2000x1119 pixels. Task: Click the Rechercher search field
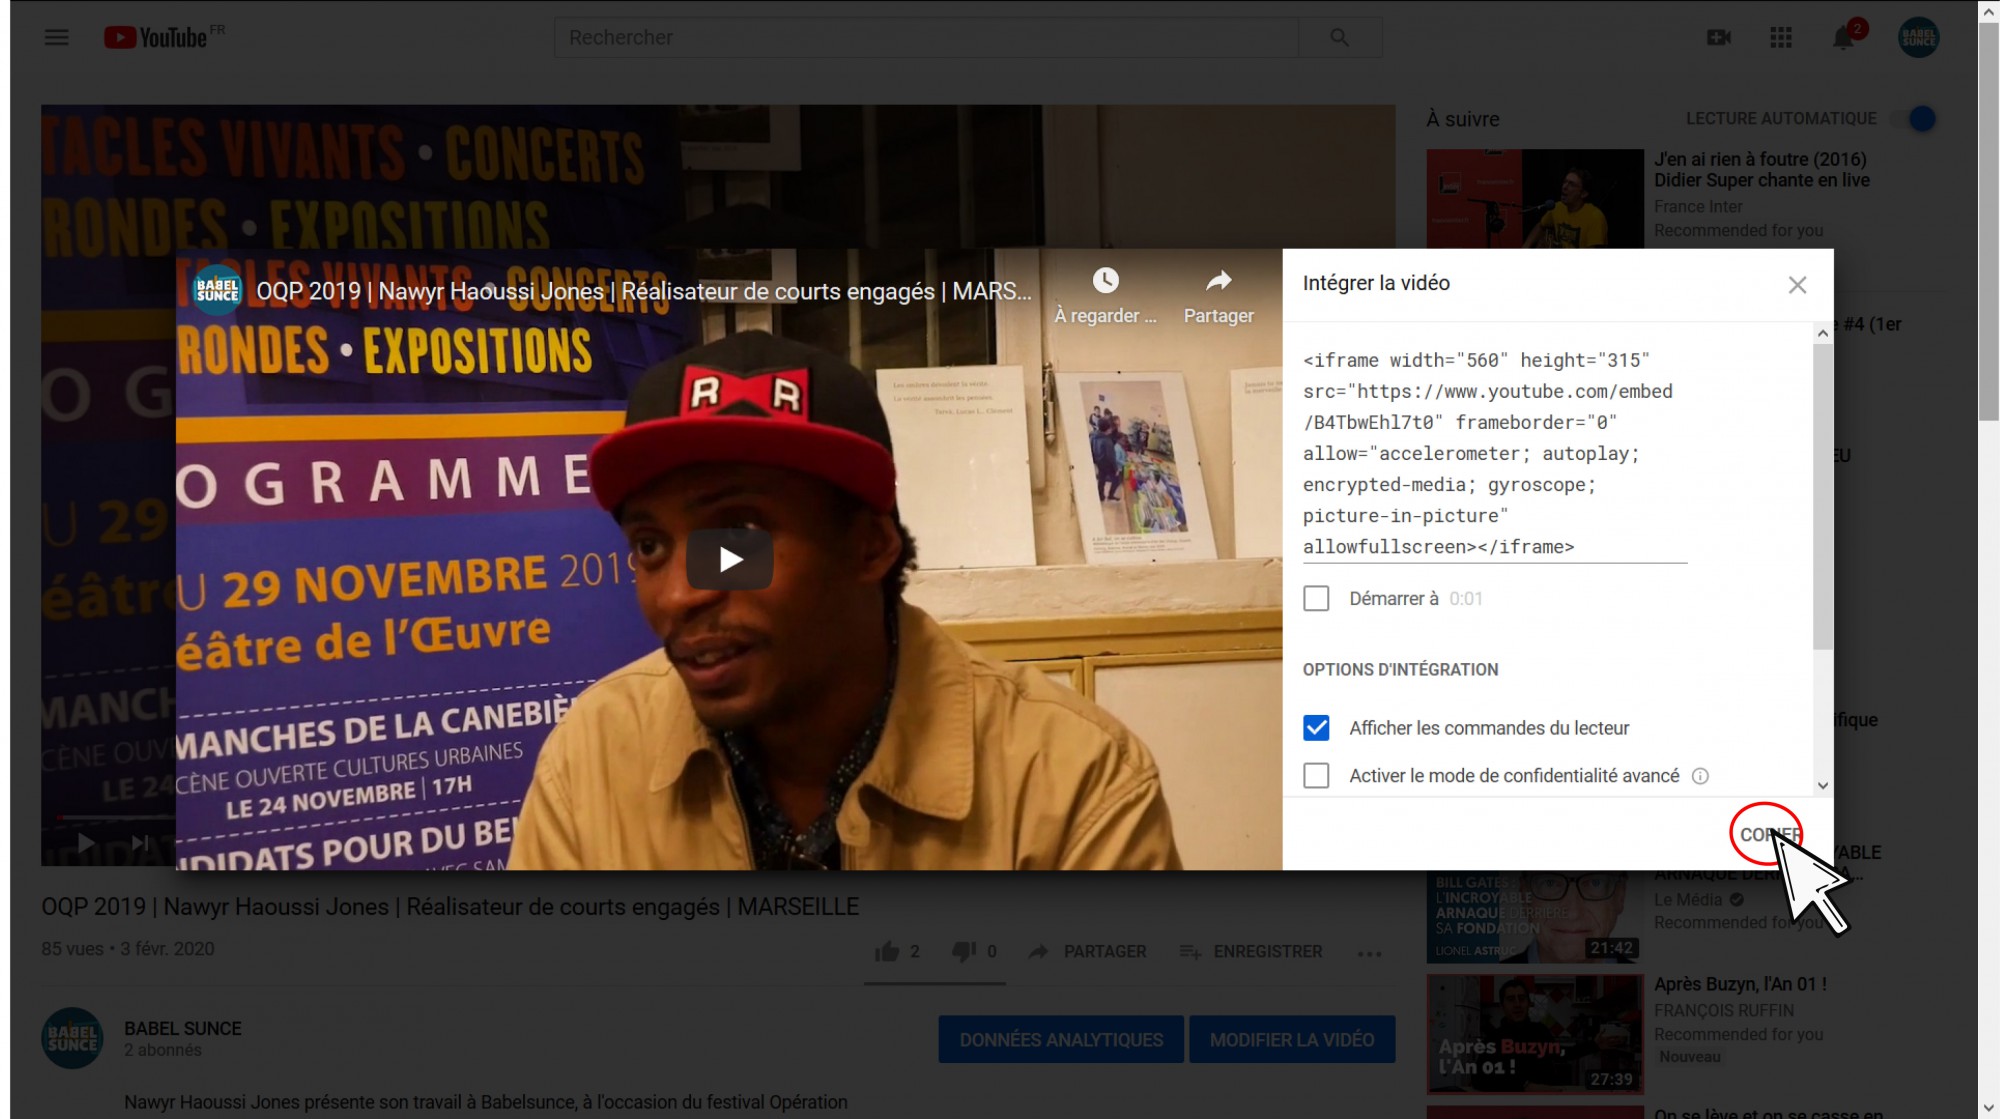[x=926, y=38]
